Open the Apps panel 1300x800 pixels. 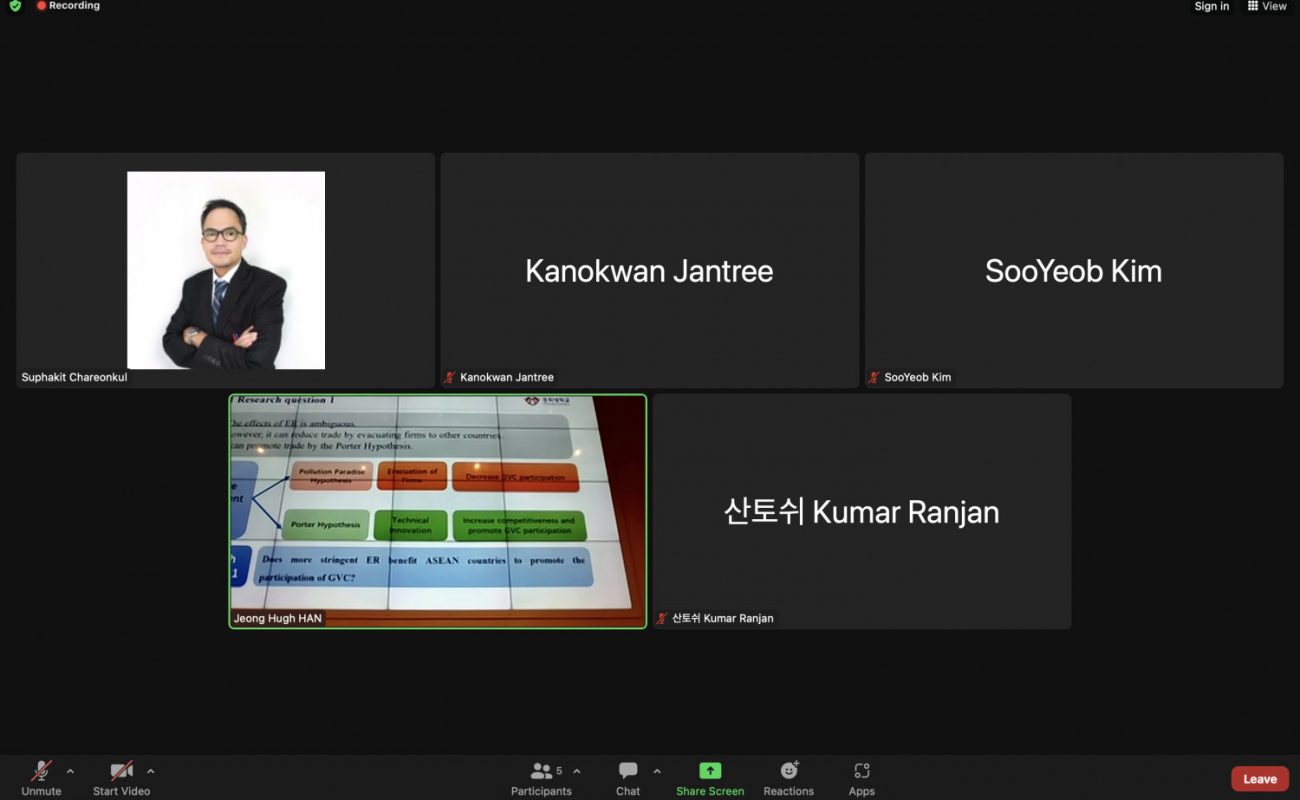(x=862, y=778)
